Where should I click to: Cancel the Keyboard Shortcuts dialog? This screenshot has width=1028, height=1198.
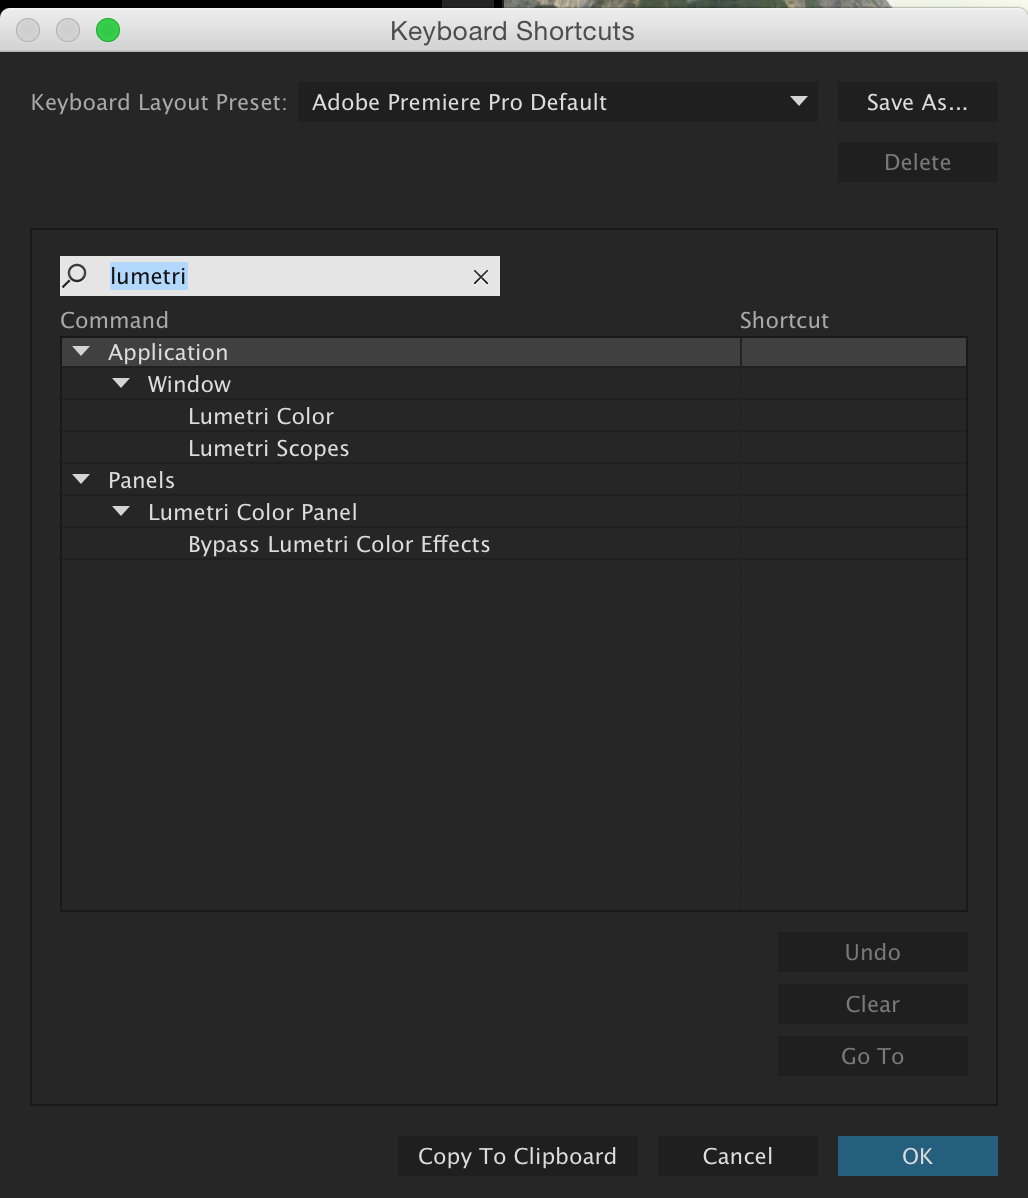point(738,1156)
